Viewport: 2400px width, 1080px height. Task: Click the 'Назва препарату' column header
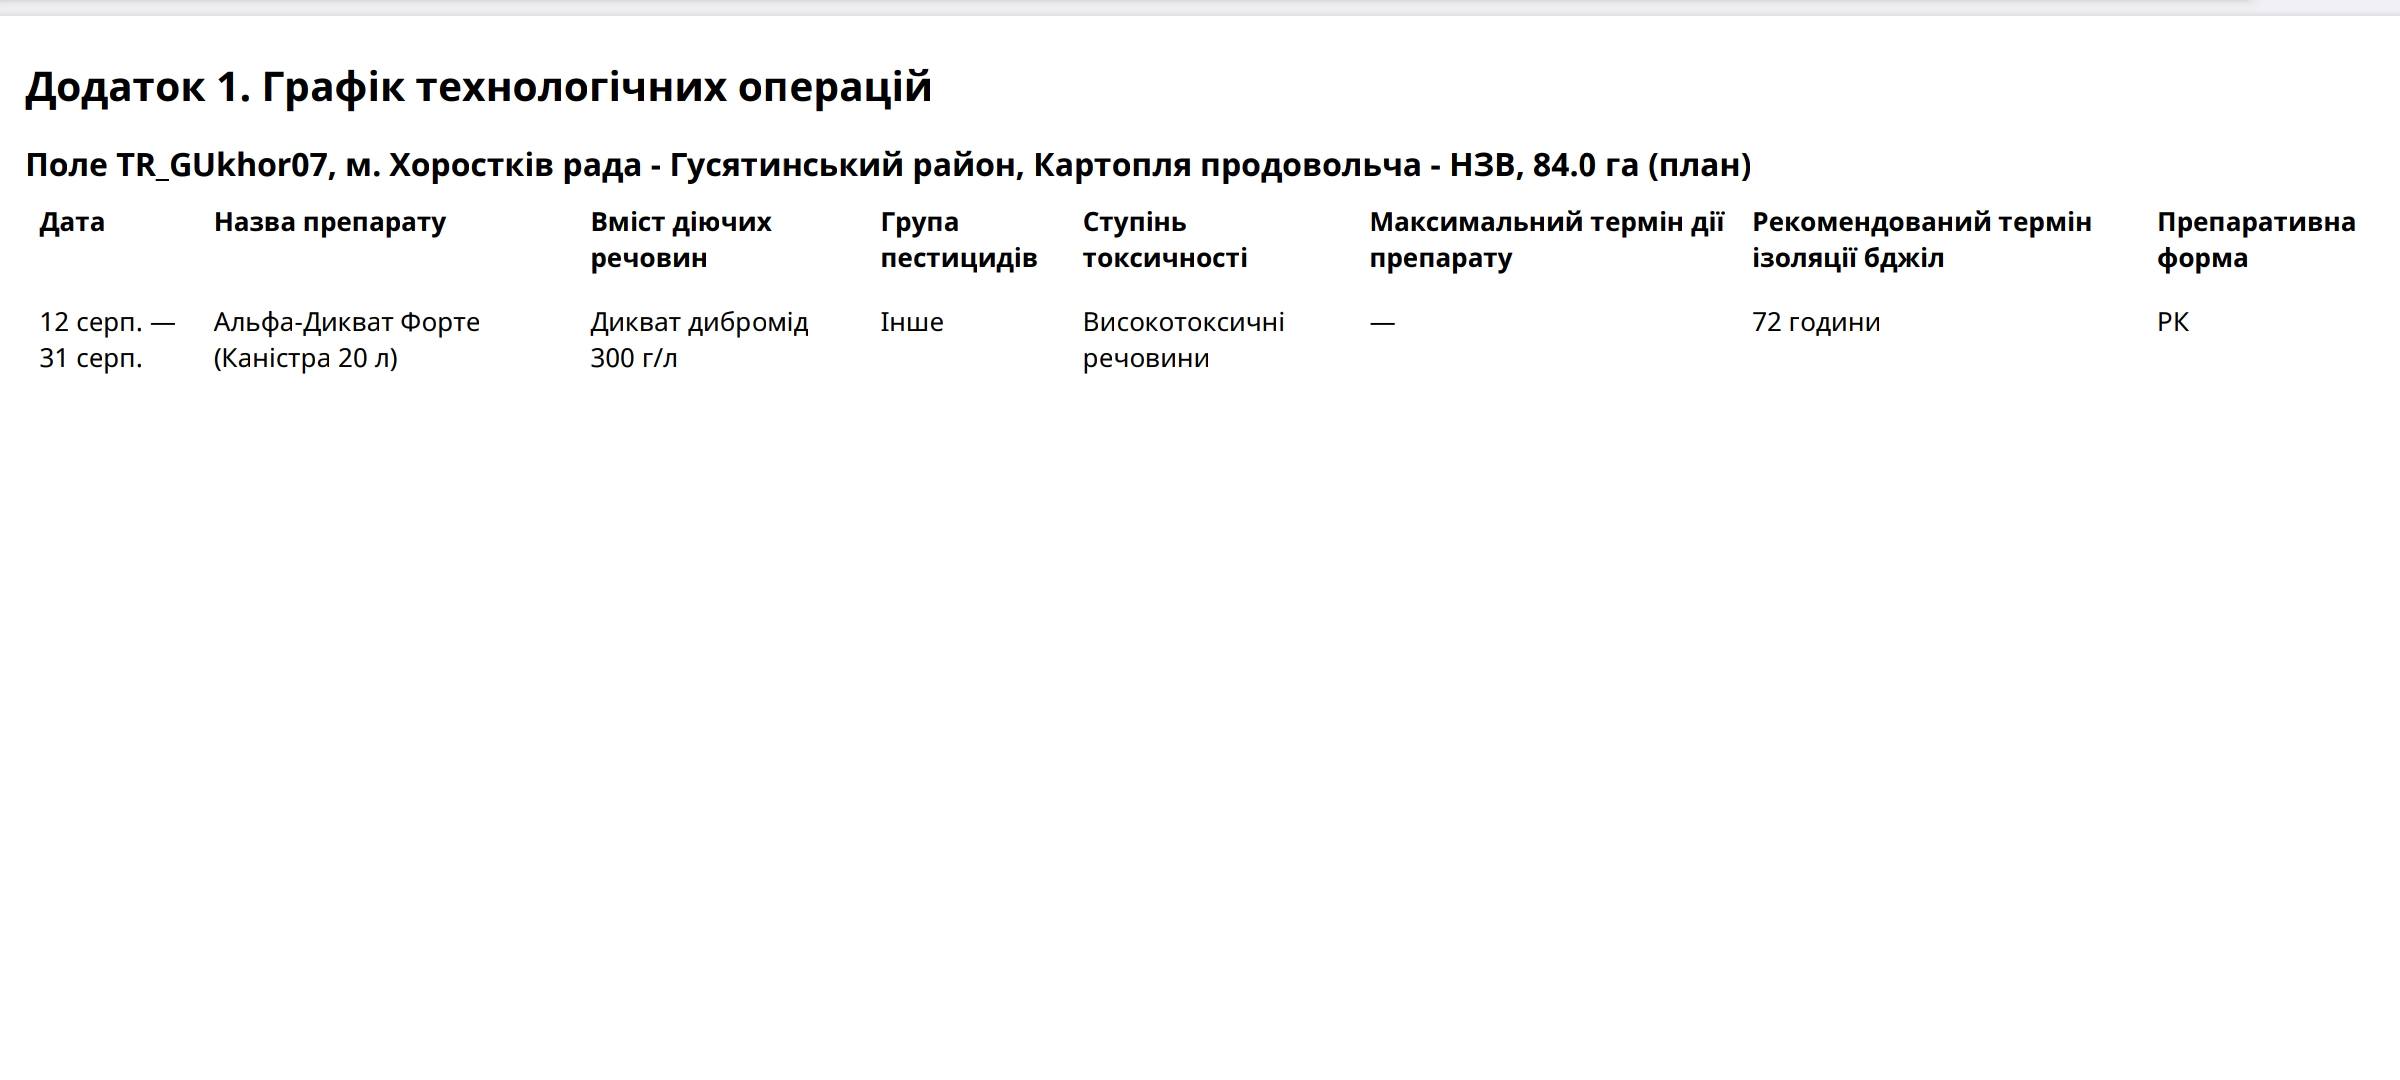click(x=329, y=222)
